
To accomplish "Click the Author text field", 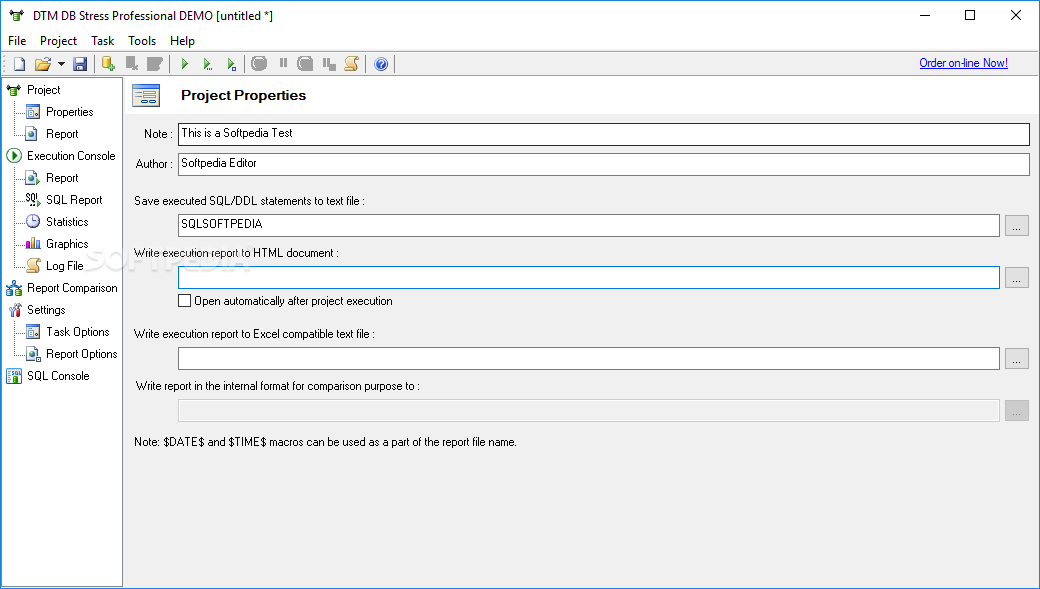I will click(604, 164).
